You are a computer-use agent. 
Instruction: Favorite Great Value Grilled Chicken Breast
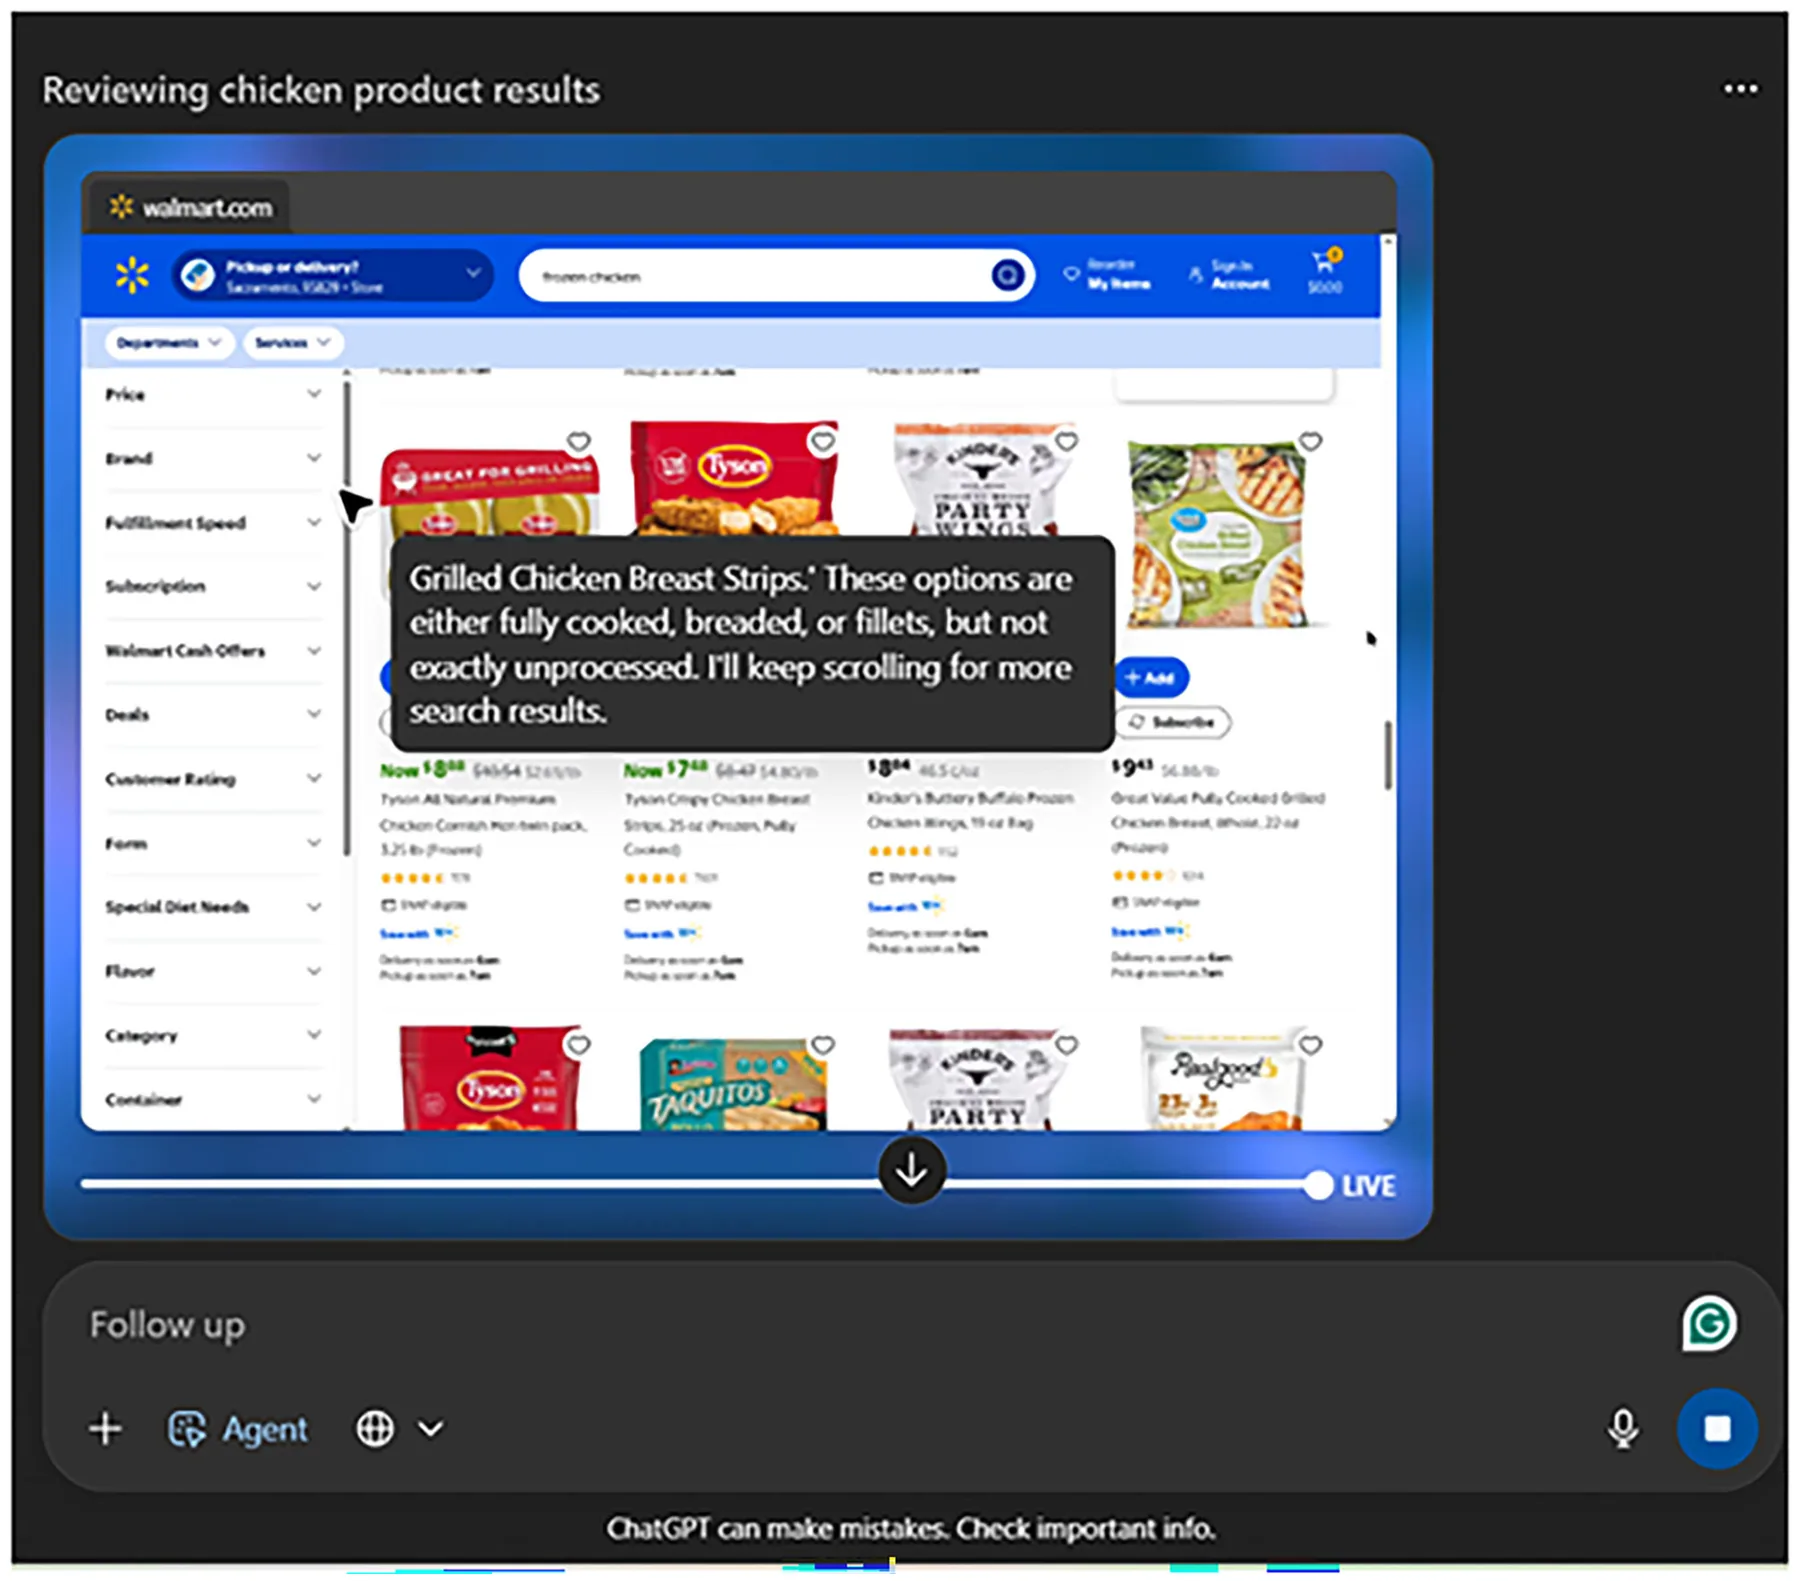pyautogui.click(x=1310, y=441)
